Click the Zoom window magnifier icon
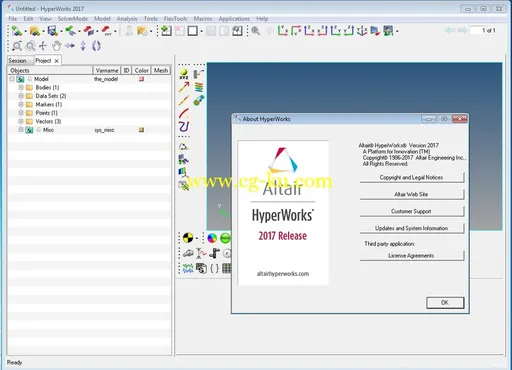The image size is (512, 370). 17,46
